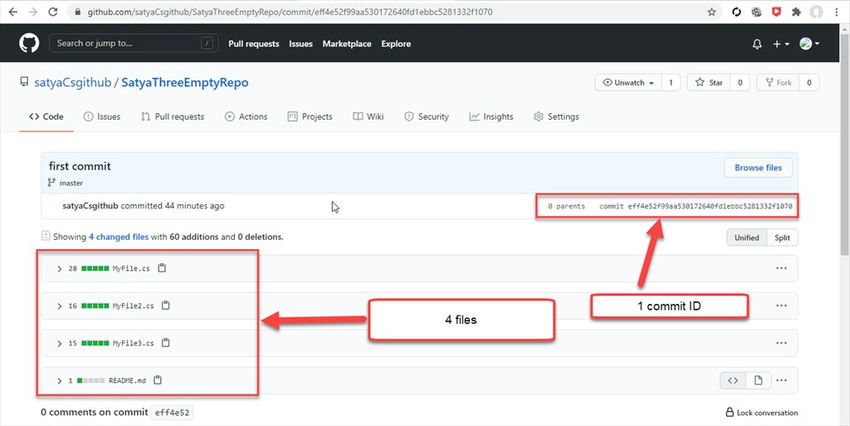Copy the README.md file path
Screen dimensions: 850x426
tap(158, 380)
